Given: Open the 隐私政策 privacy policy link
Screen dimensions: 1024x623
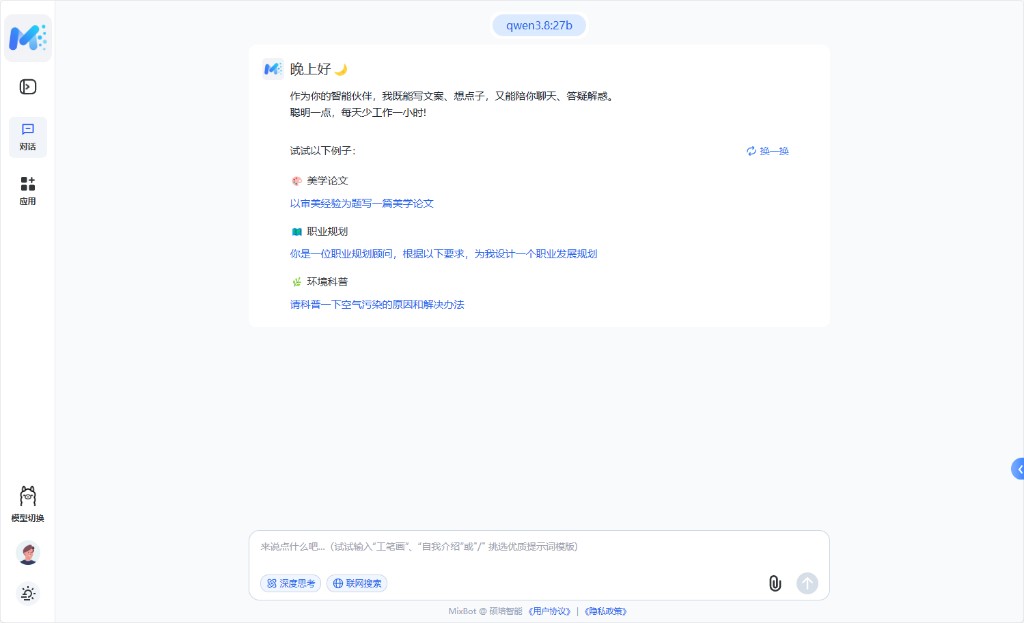Looking at the screenshot, I should pos(605,611).
